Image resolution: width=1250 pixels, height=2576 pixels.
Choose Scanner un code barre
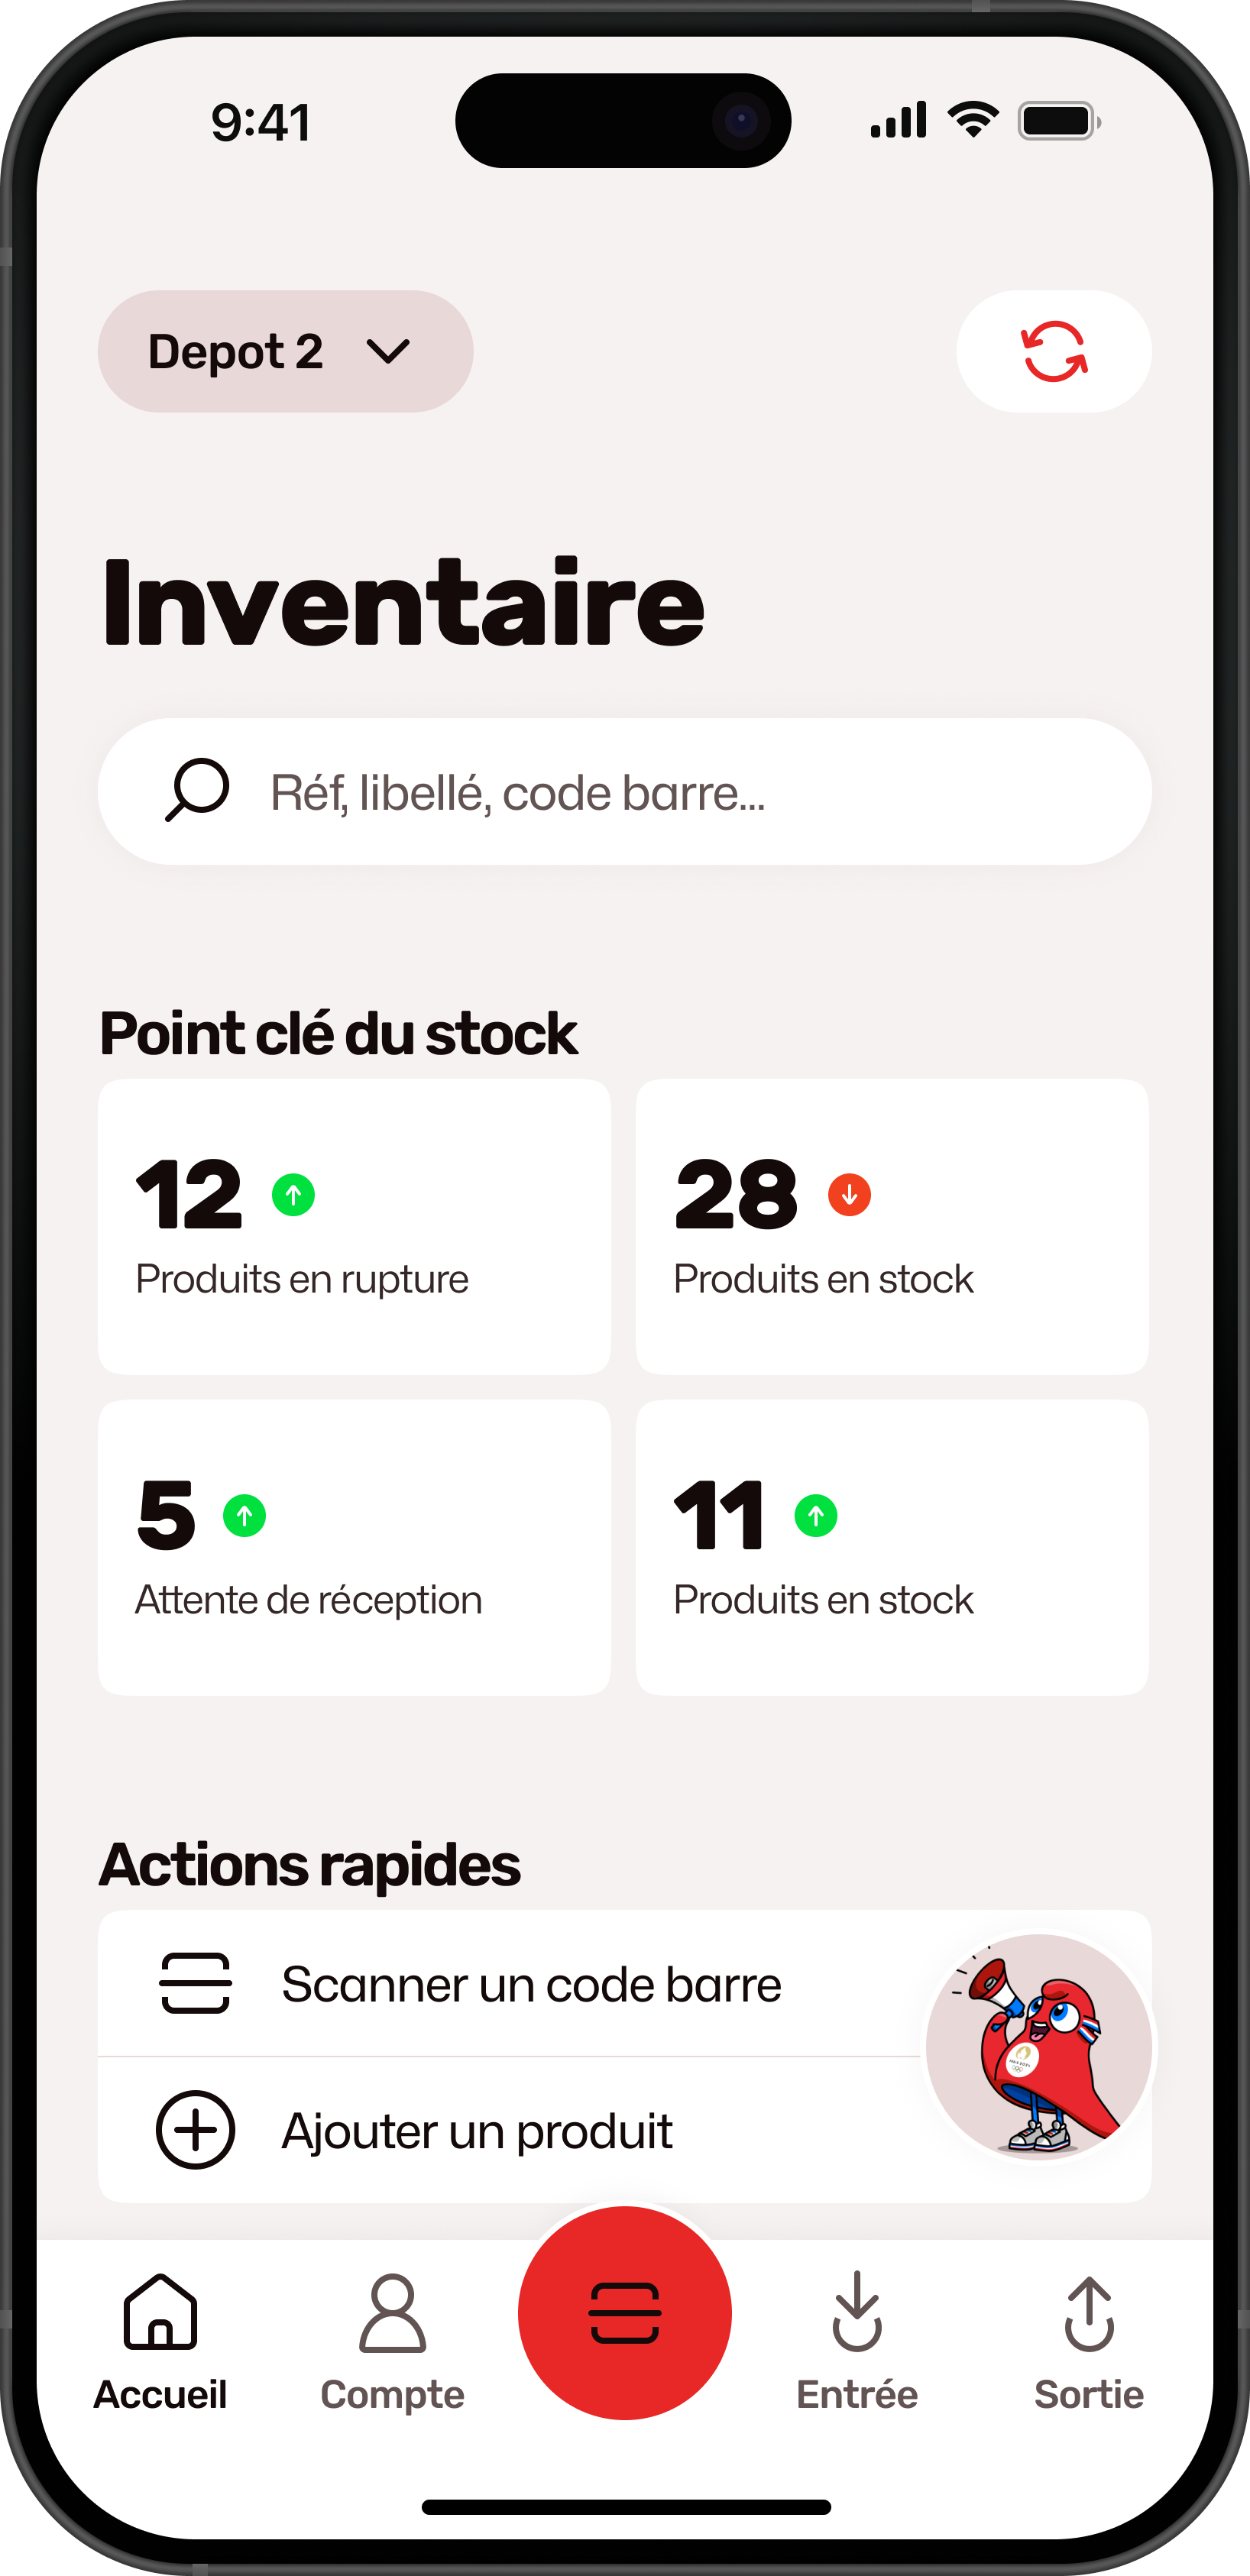pyautogui.click(x=531, y=1984)
